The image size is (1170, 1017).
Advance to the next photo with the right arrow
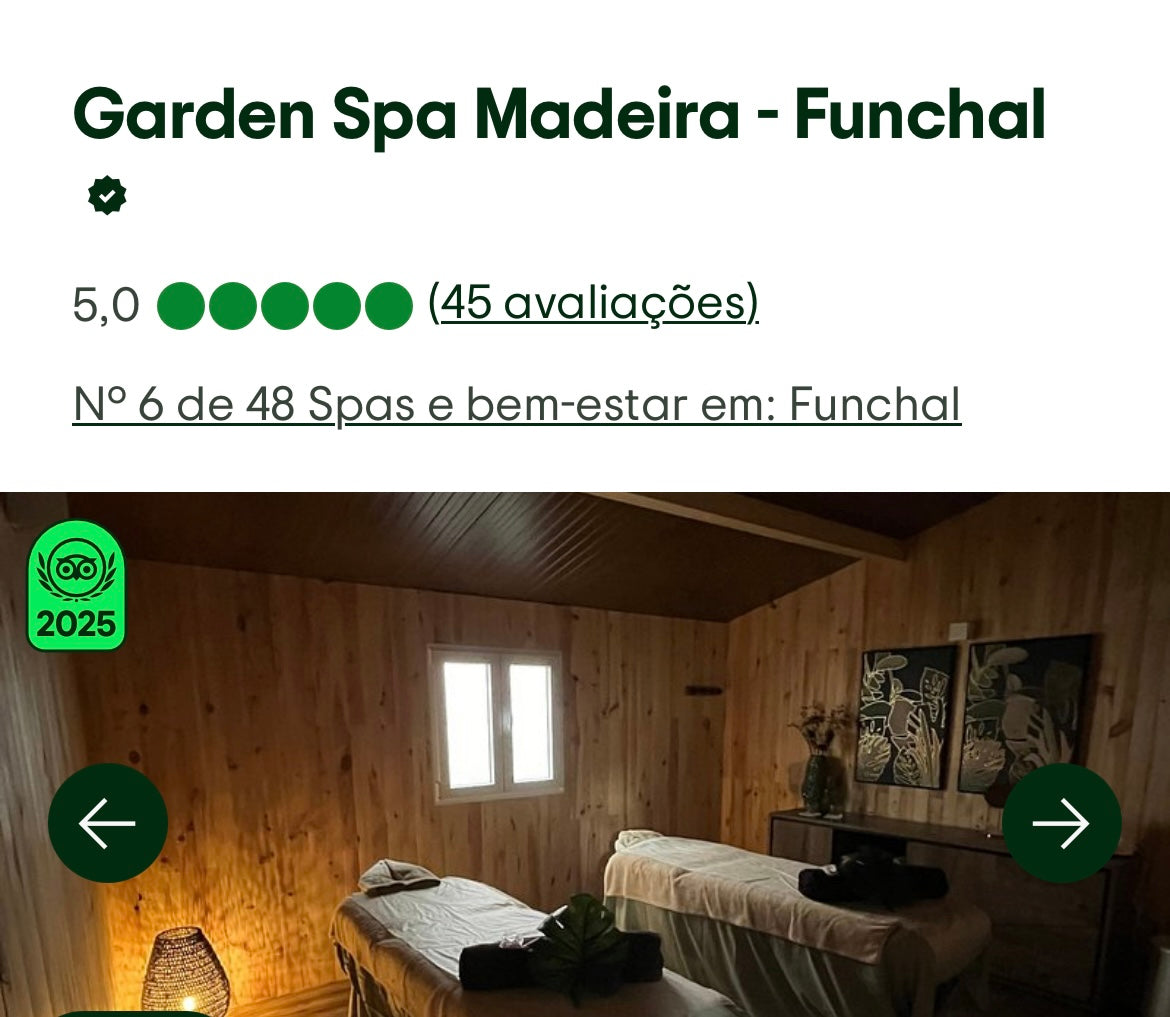(1061, 823)
